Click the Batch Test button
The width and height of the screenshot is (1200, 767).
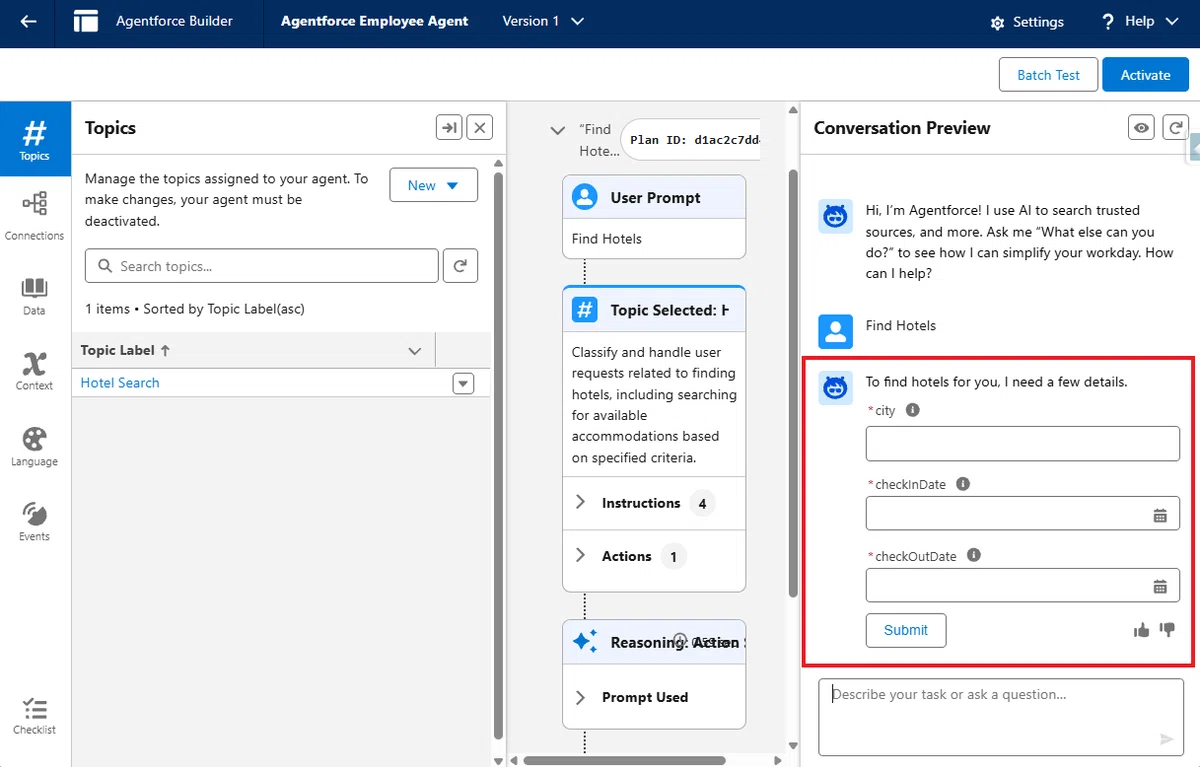(1048, 75)
